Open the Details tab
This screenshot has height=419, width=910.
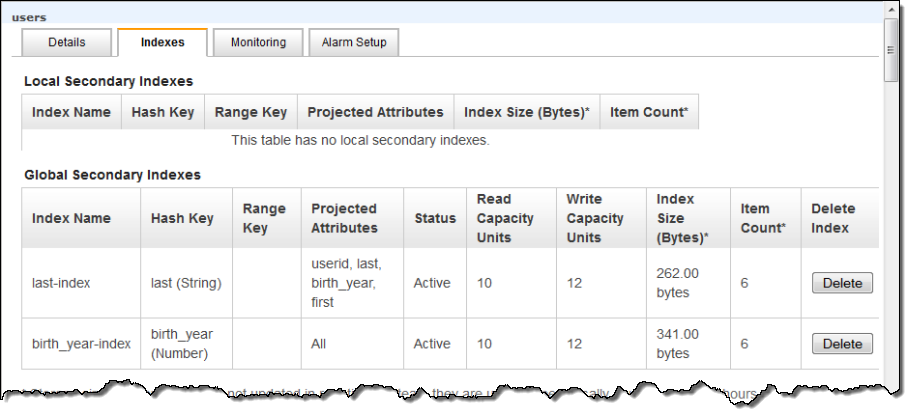tap(66, 43)
